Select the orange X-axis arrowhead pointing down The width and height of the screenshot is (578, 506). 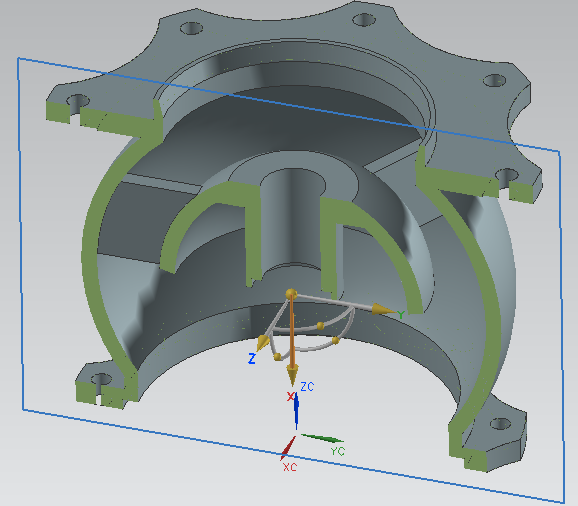(x=292, y=374)
